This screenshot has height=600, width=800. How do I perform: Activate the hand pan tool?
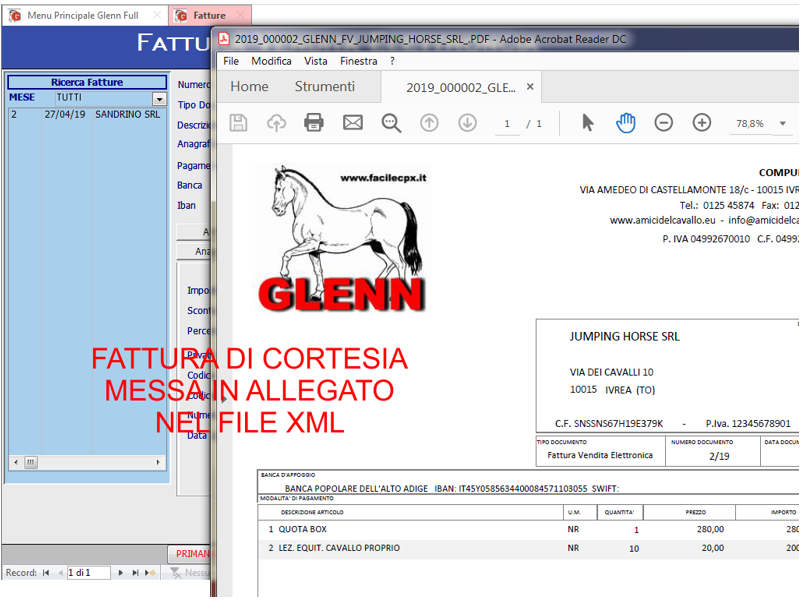point(626,123)
